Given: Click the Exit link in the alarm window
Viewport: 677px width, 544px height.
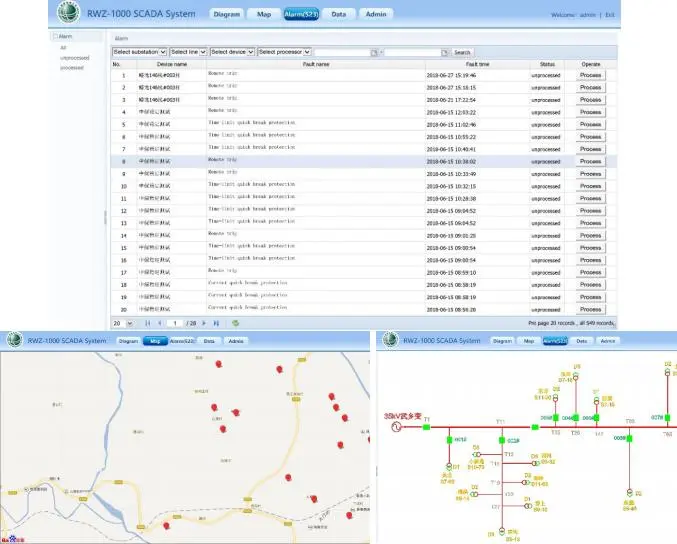Looking at the screenshot, I should (610, 15).
